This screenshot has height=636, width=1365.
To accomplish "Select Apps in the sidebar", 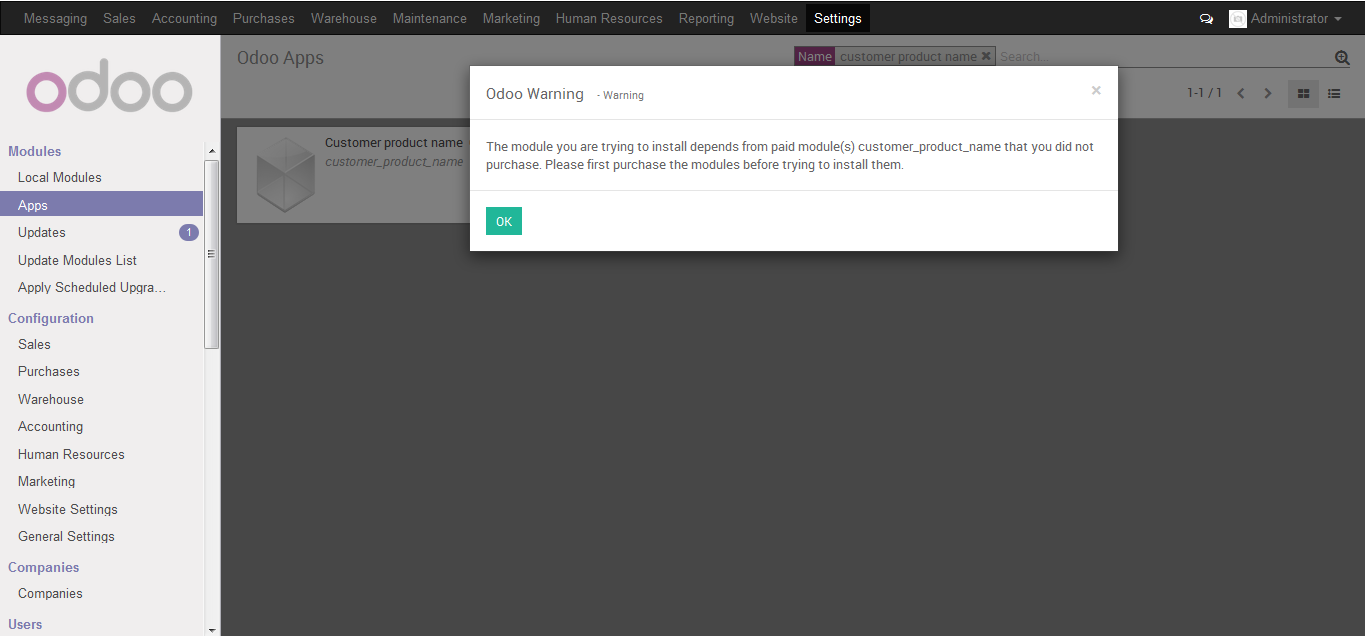I will tap(101, 205).
